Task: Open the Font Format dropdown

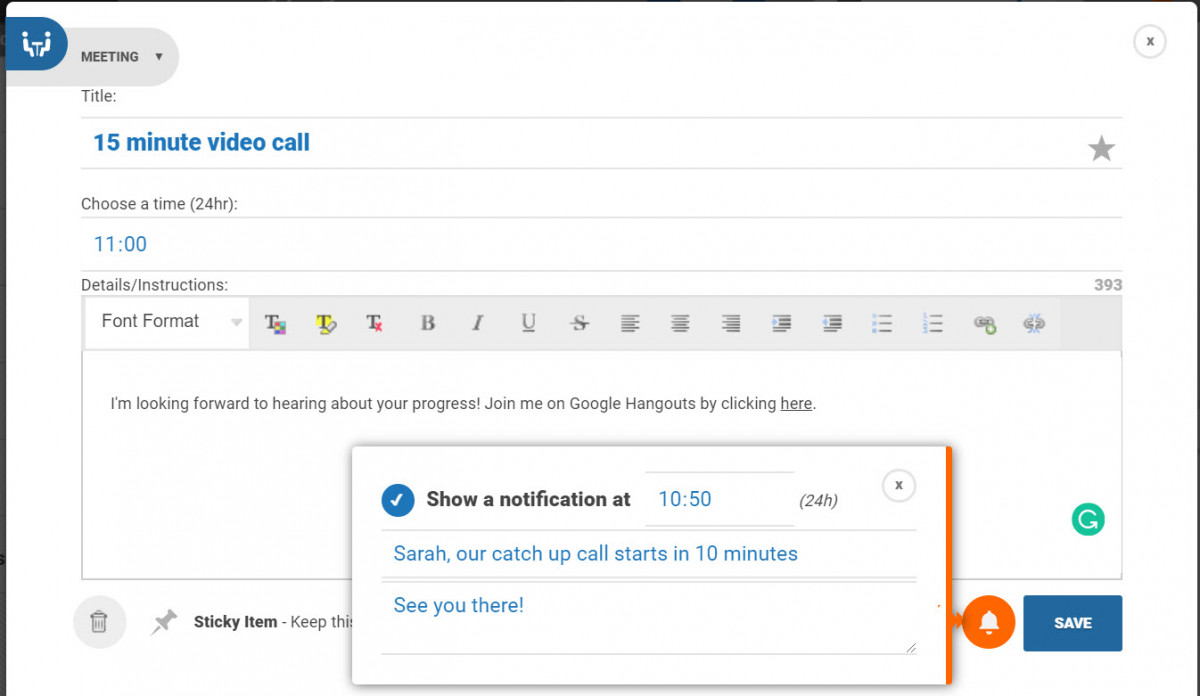Action: tap(167, 322)
